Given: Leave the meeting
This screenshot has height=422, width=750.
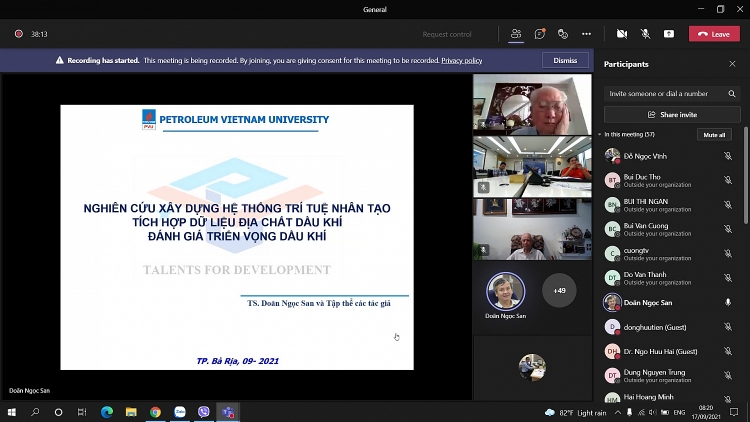Looking at the screenshot, I should point(714,34).
